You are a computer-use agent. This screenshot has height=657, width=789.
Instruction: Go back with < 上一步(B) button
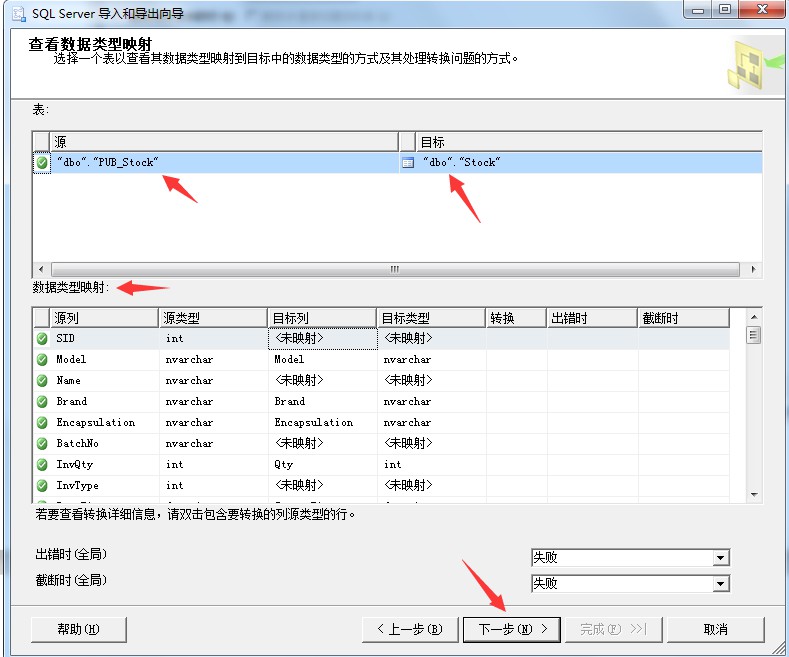[409, 629]
